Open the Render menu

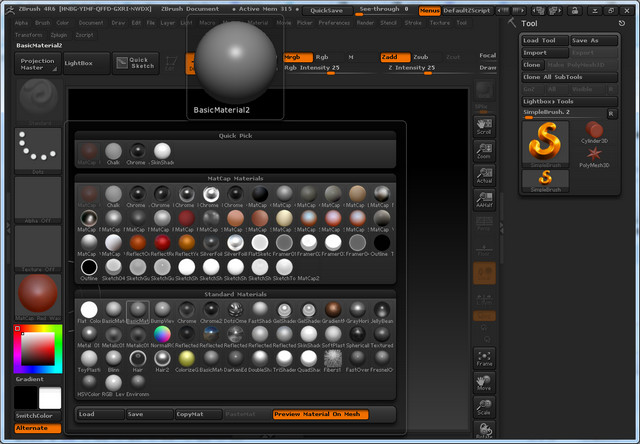(365, 23)
